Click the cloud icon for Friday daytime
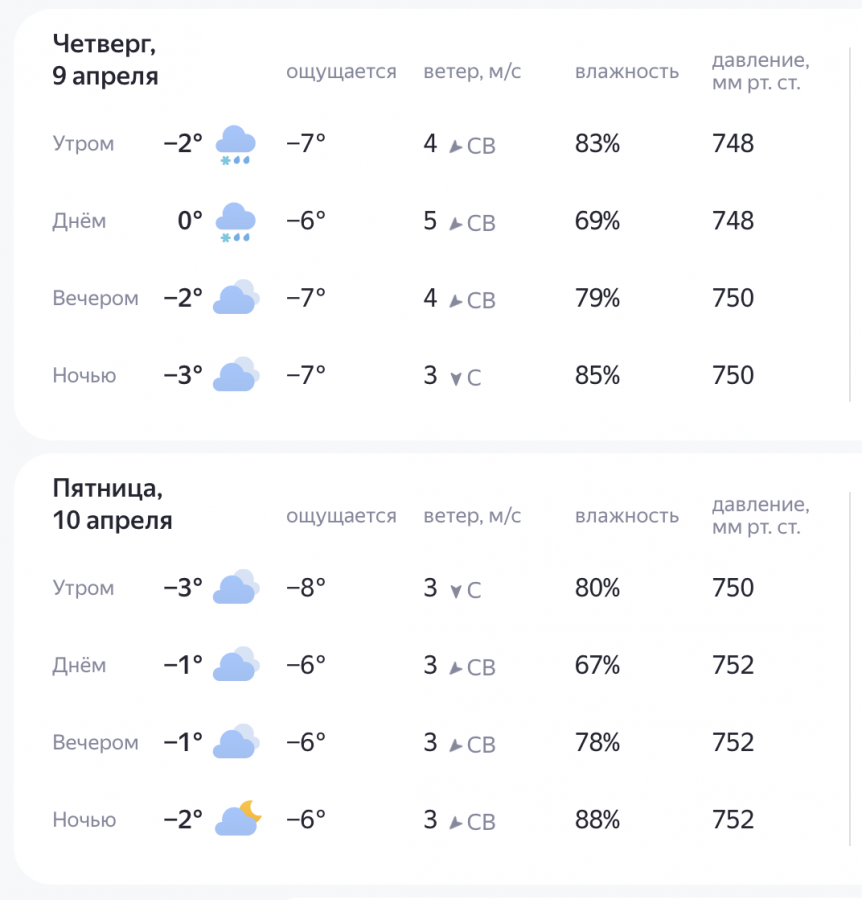This screenshot has height=900, width=862. 234,664
